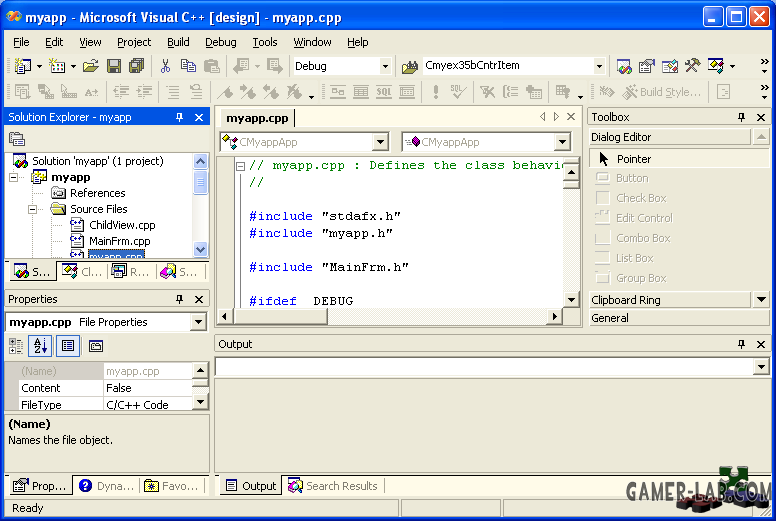
Task: Toggle auto-hide pin on the Properties panel
Action: (x=179, y=299)
